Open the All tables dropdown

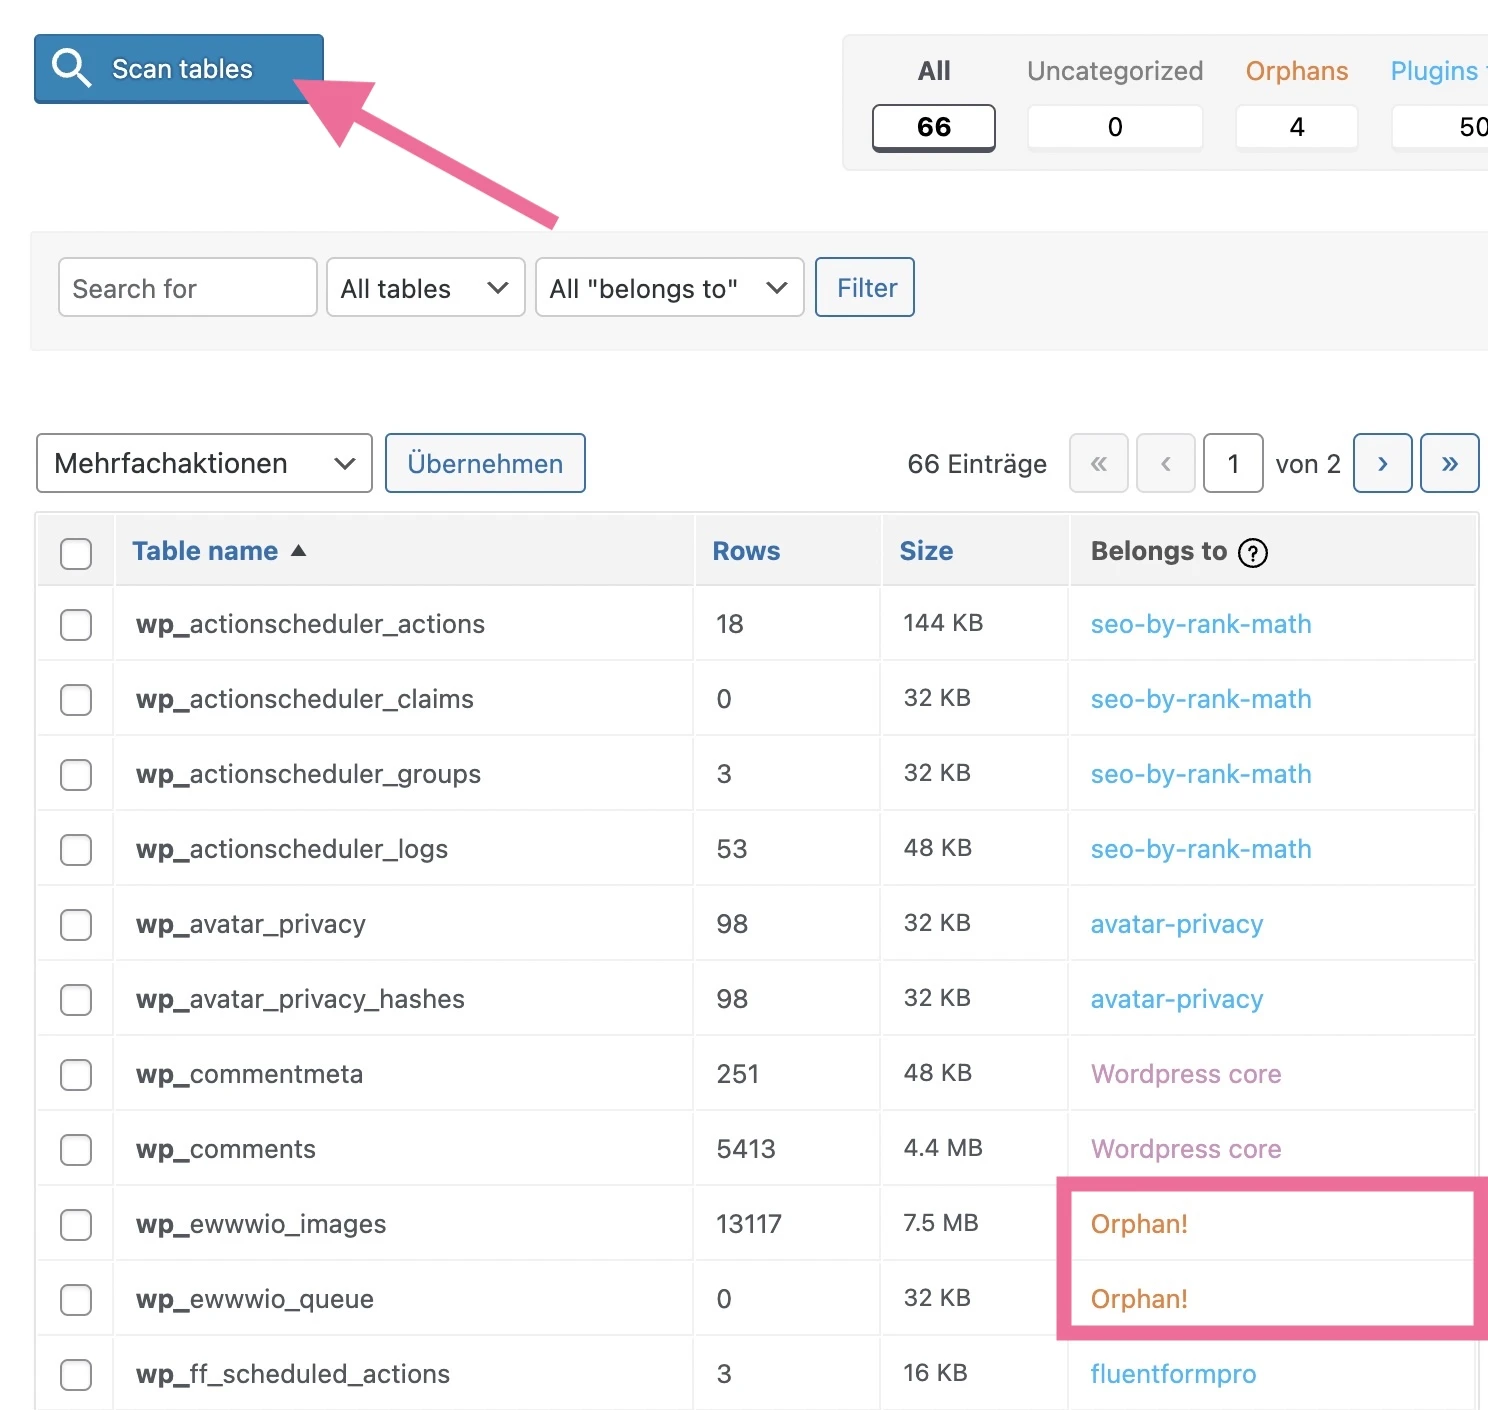tap(426, 288)
